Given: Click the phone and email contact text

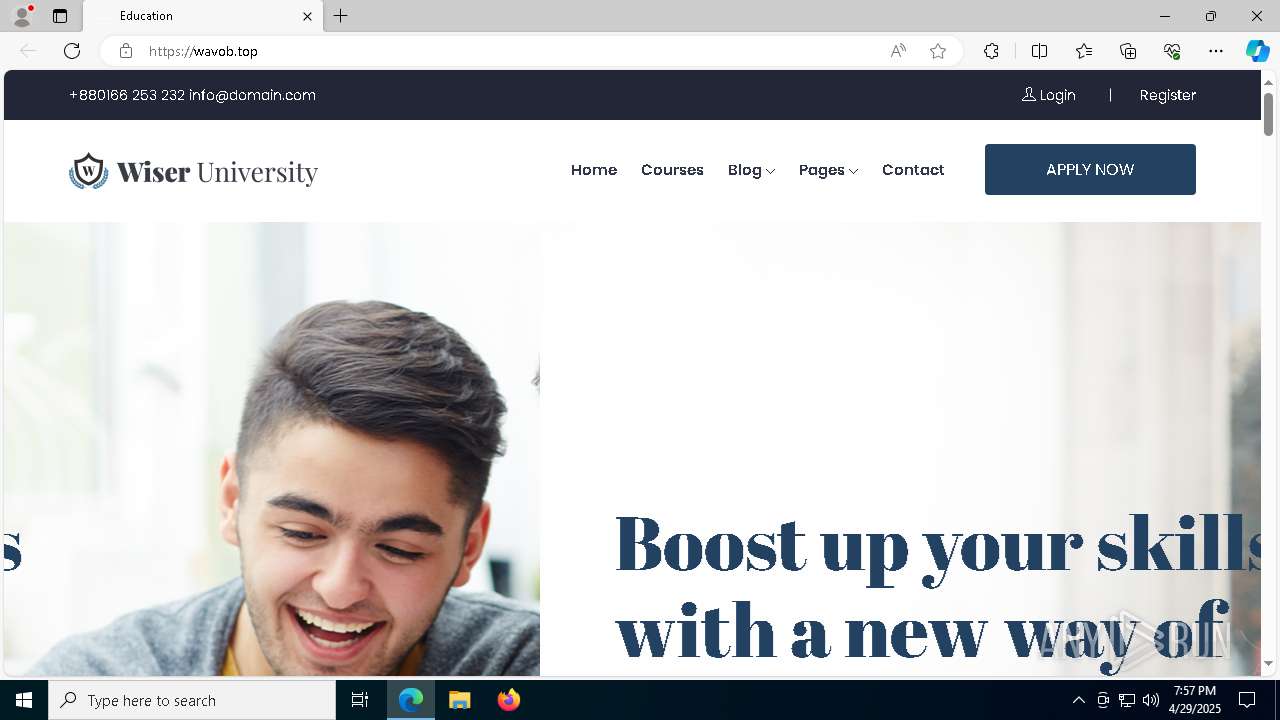Looking at the screenshot, I should tap(192, 95).
